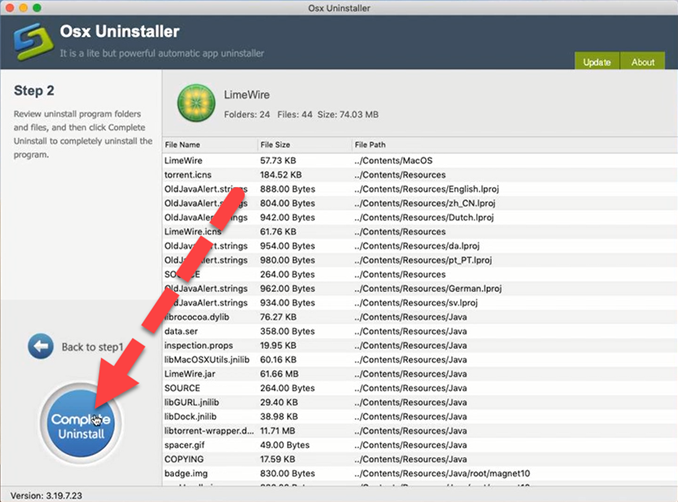Click the 29.40 KB size cell
This screenshot has width=678, height=502.
[279, 403]
